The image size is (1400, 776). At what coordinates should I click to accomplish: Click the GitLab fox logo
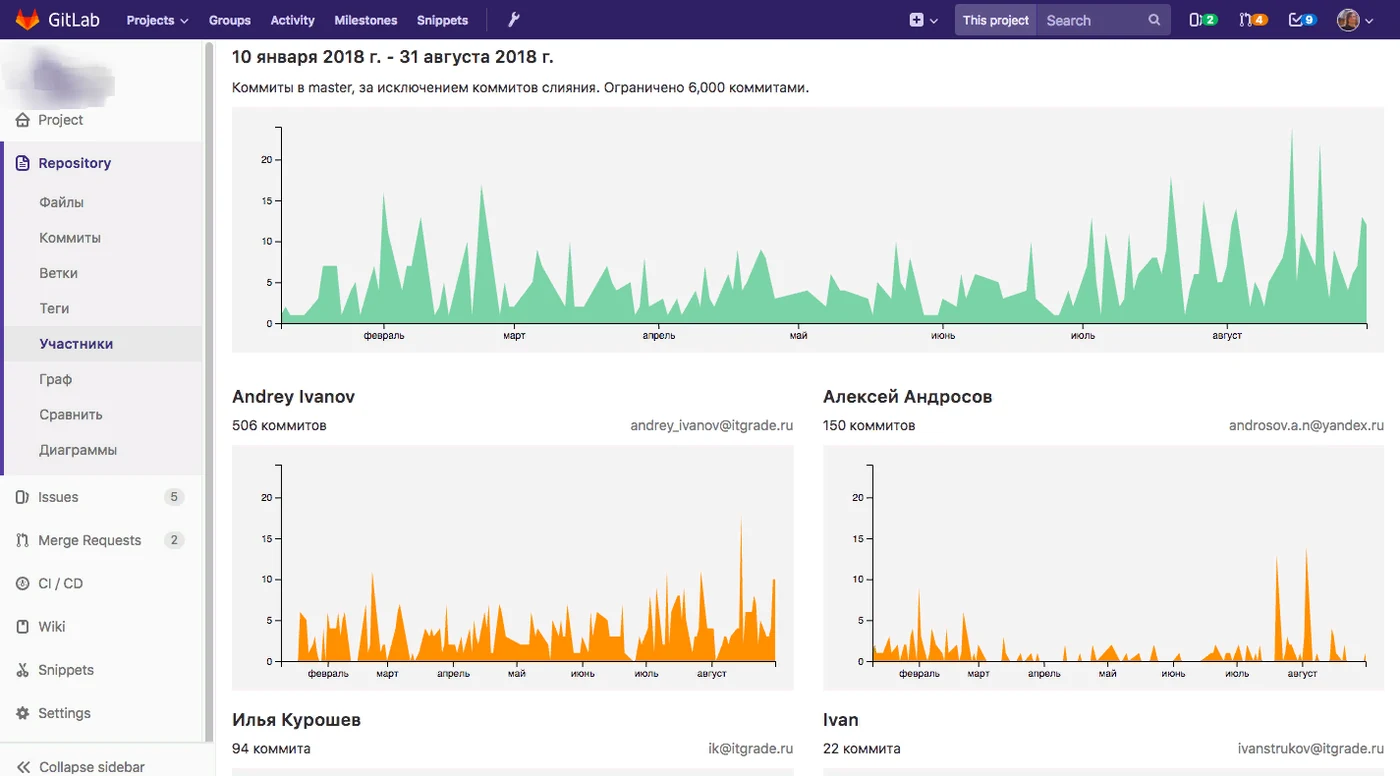[27, 20]
